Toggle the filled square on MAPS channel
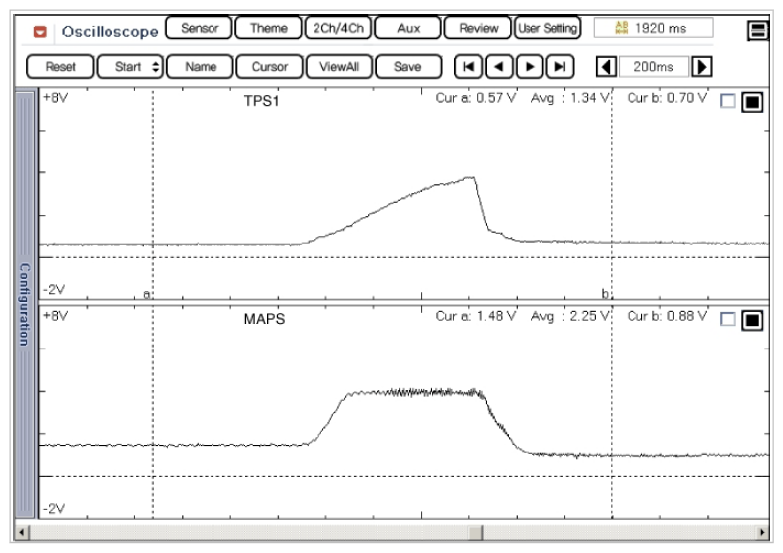The image size is (783, 553). tap(751, 321)
